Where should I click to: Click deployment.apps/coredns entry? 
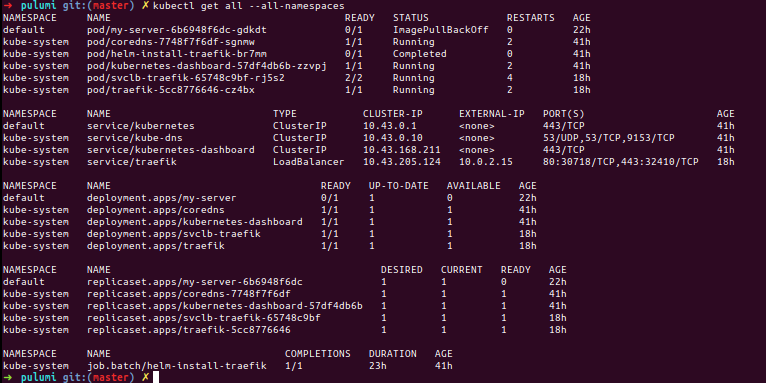coord(155,210)
